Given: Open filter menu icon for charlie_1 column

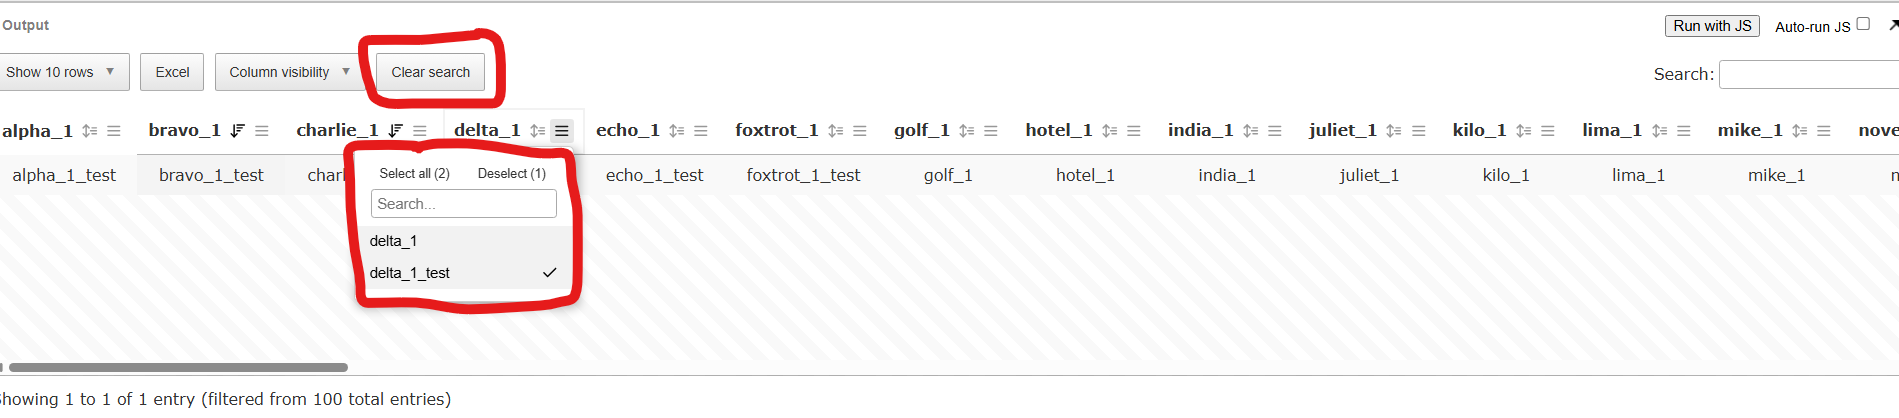Looking at the screenshot, I should 420,131.
